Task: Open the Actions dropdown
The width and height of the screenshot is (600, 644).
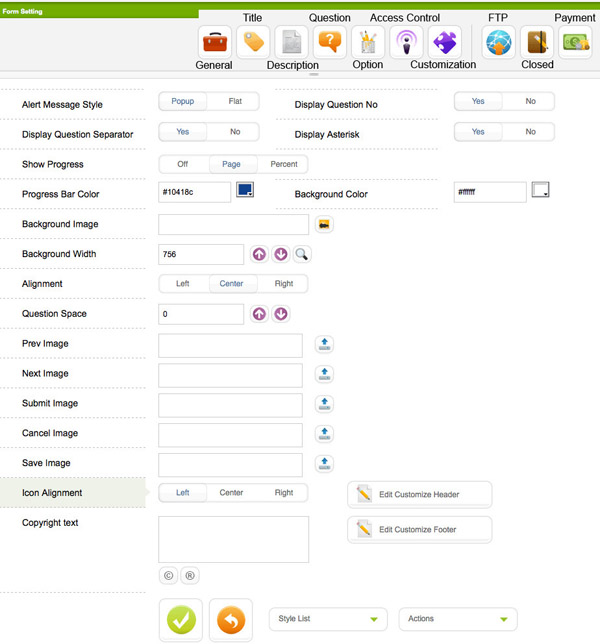Action: tap(458, 619)
